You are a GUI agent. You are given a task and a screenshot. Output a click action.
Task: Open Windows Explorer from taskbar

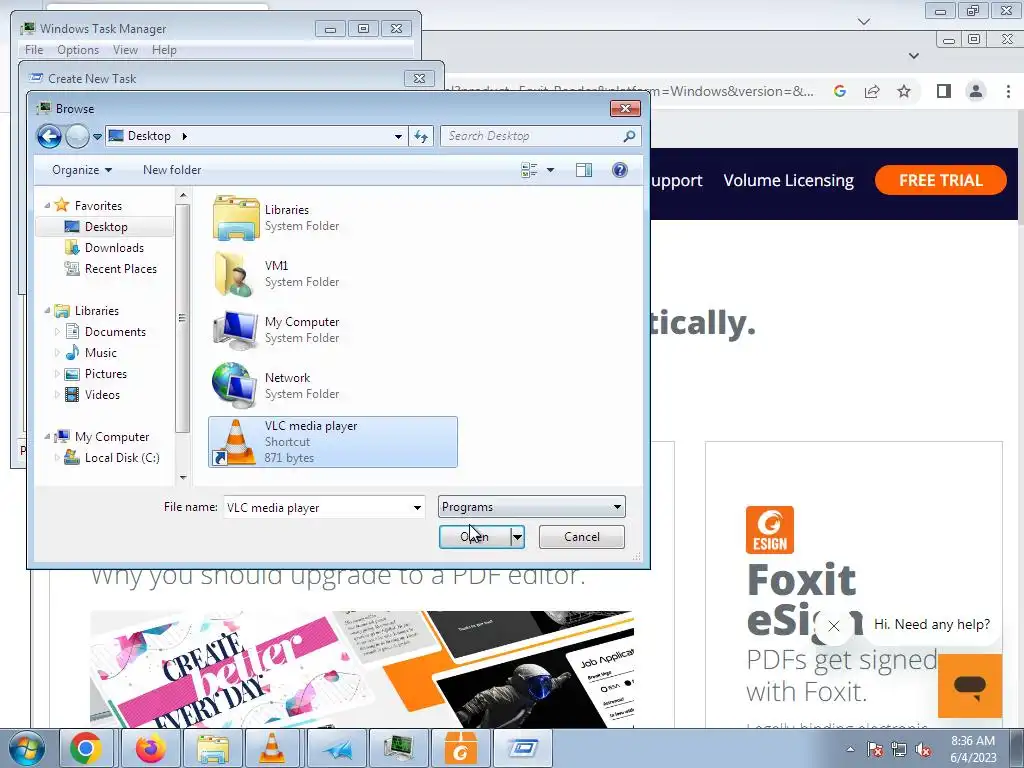pyautogui.click(x=212, y=748)
